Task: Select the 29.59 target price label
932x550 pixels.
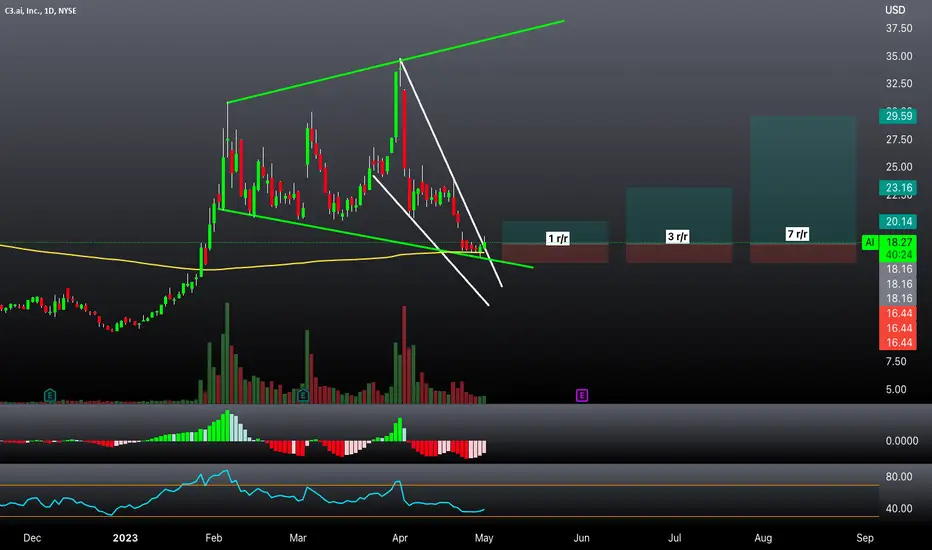Action: click(898, 116)
